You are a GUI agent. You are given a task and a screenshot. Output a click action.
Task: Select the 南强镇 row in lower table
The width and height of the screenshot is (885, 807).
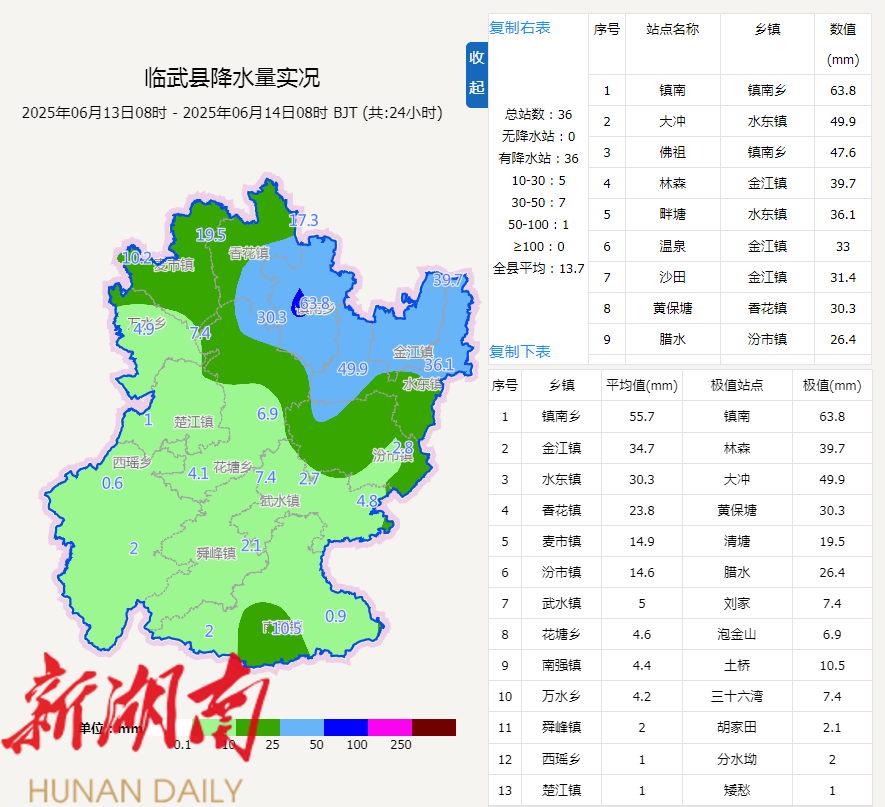[562, 665]
